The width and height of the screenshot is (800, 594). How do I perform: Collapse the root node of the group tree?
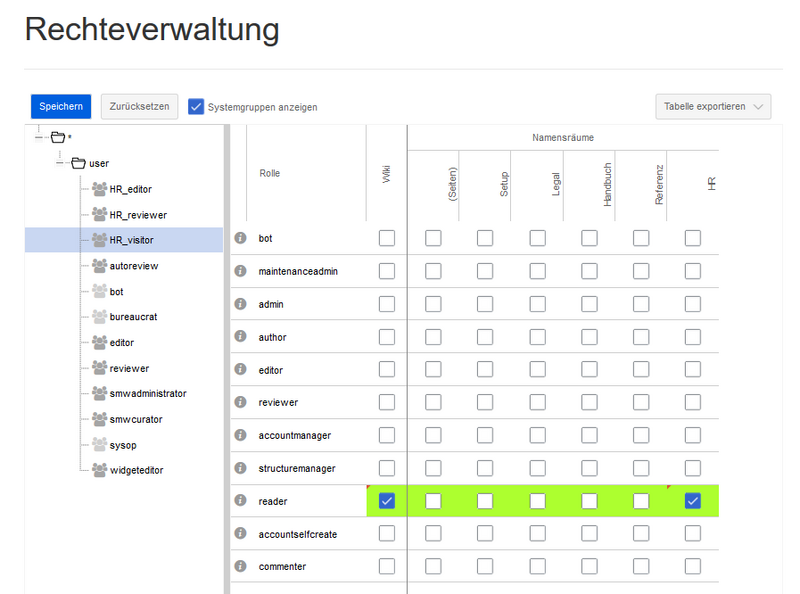(38, 138)
